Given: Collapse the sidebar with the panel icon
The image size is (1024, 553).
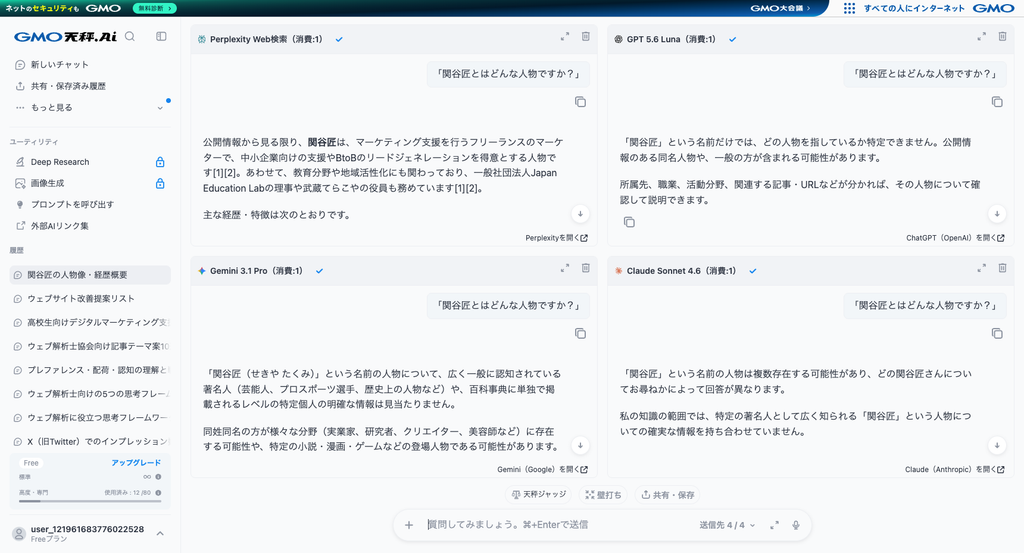Looking at the screenshot, I should click(161, 37).
